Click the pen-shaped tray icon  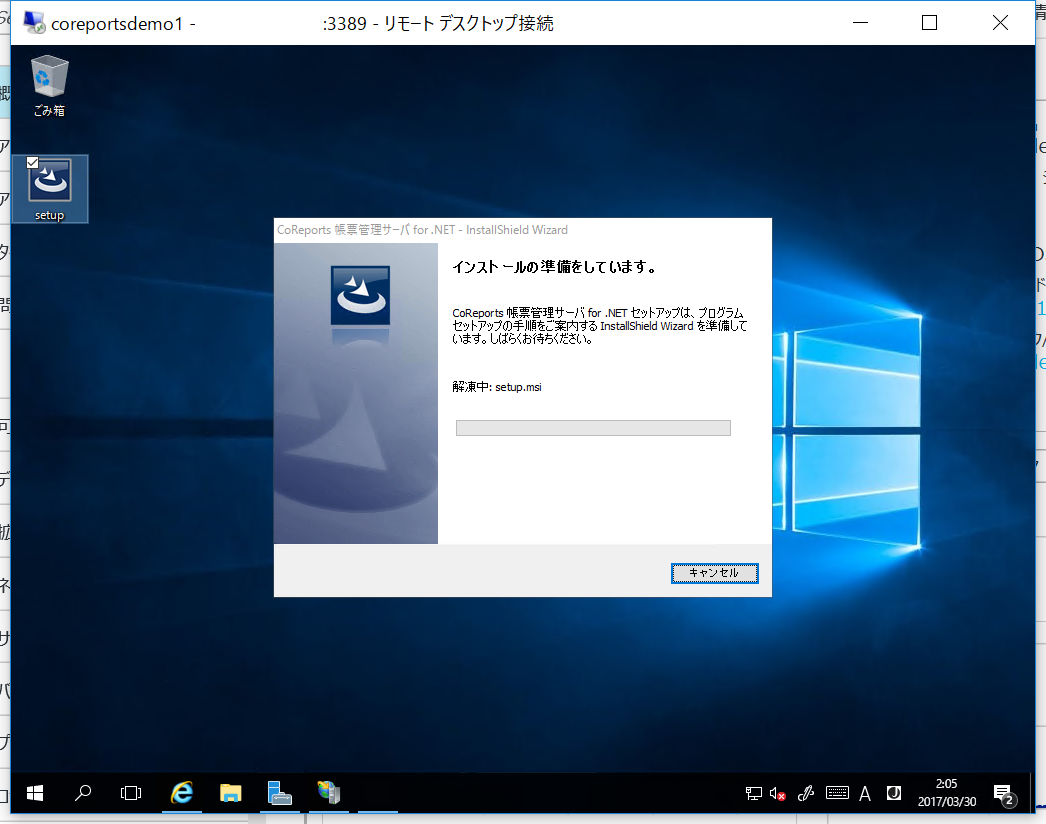pyautogui.click(x=805, y=793)
